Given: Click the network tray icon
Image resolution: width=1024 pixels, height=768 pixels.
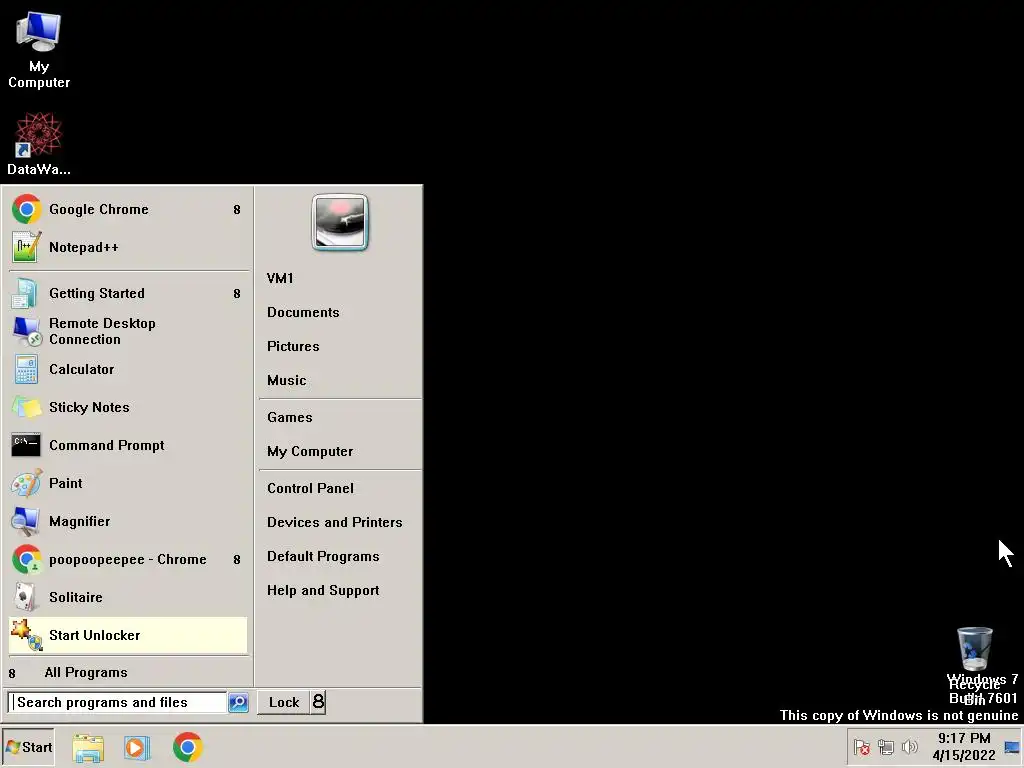Looking at the screenshot, I should [886, 747].
